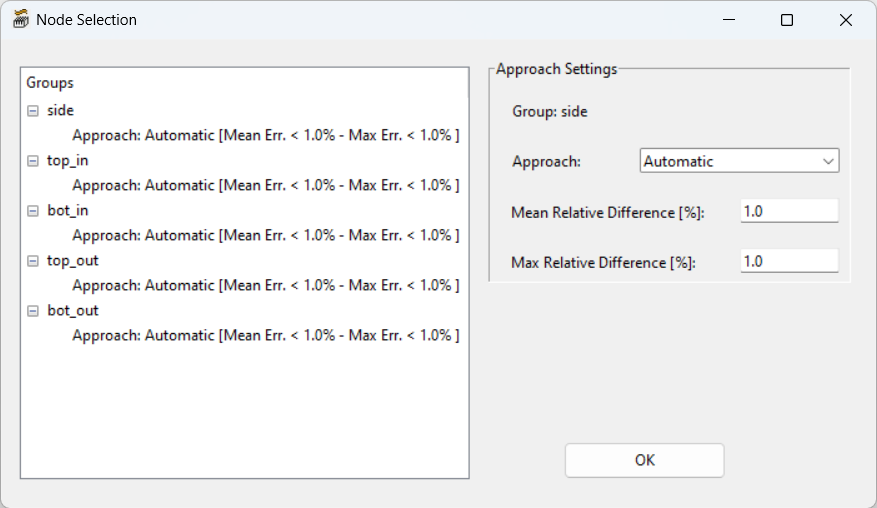Click the 'Max Relative Difference [%]:' label

click(603, 262)
